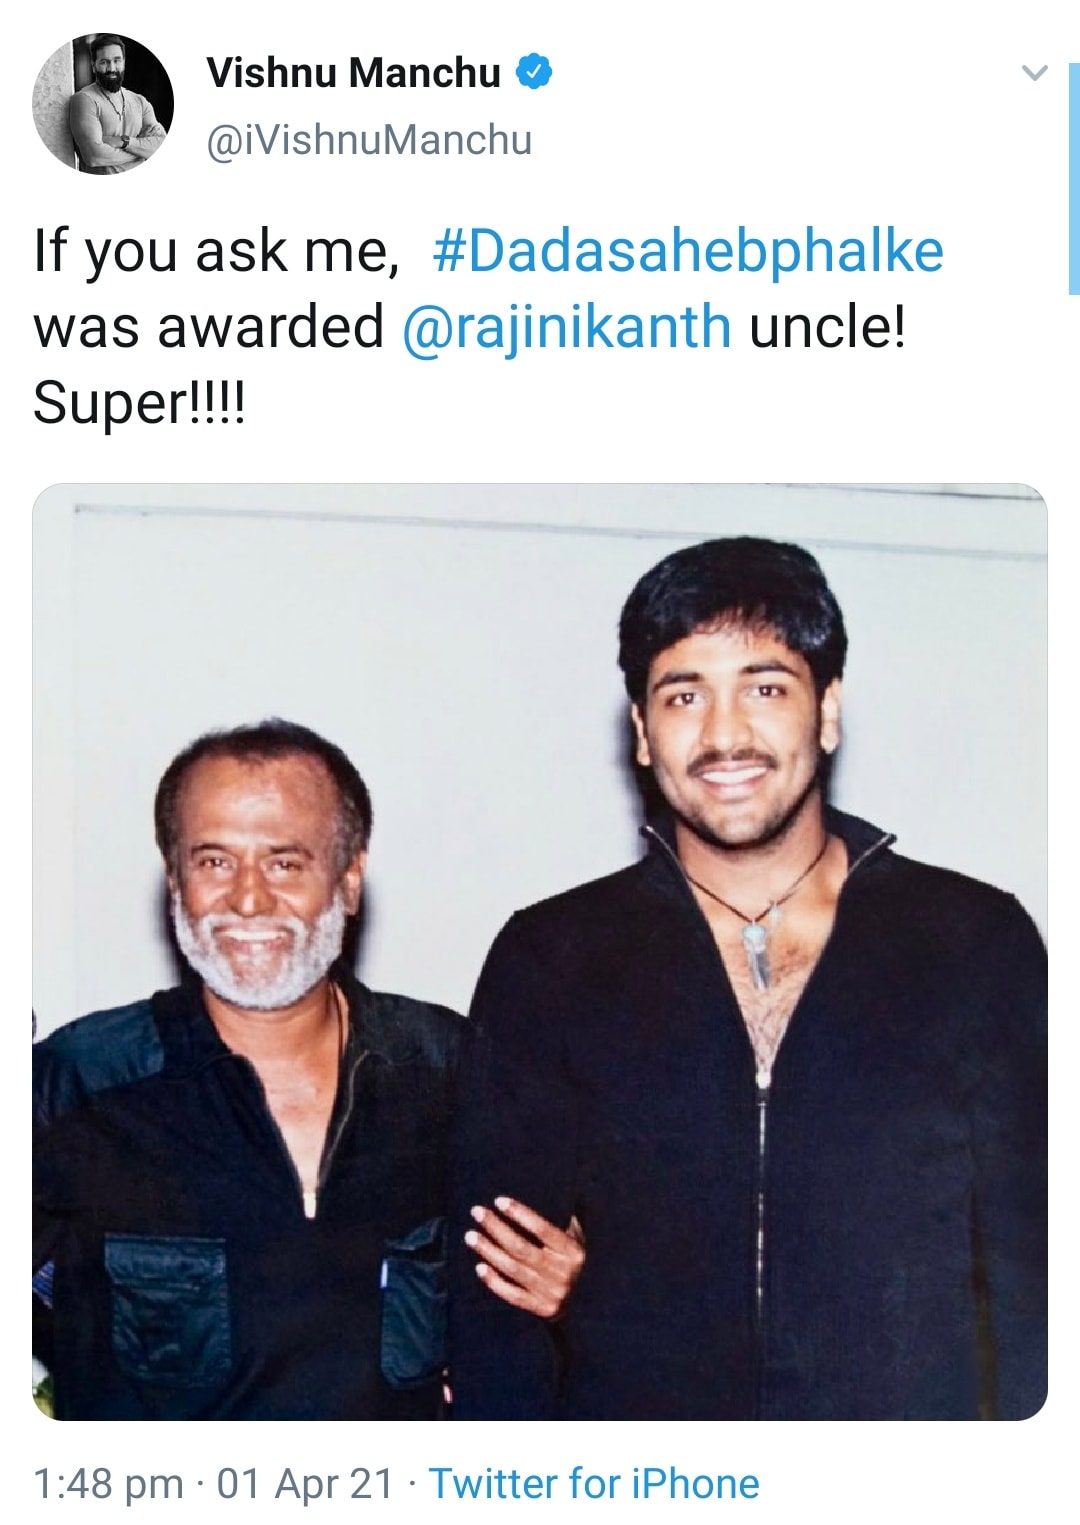Image resolution: width=1080 pixels, height=1525 pixels.
Task: Select the Vishnu Manchu display name
Action: [x=353, y=72]
